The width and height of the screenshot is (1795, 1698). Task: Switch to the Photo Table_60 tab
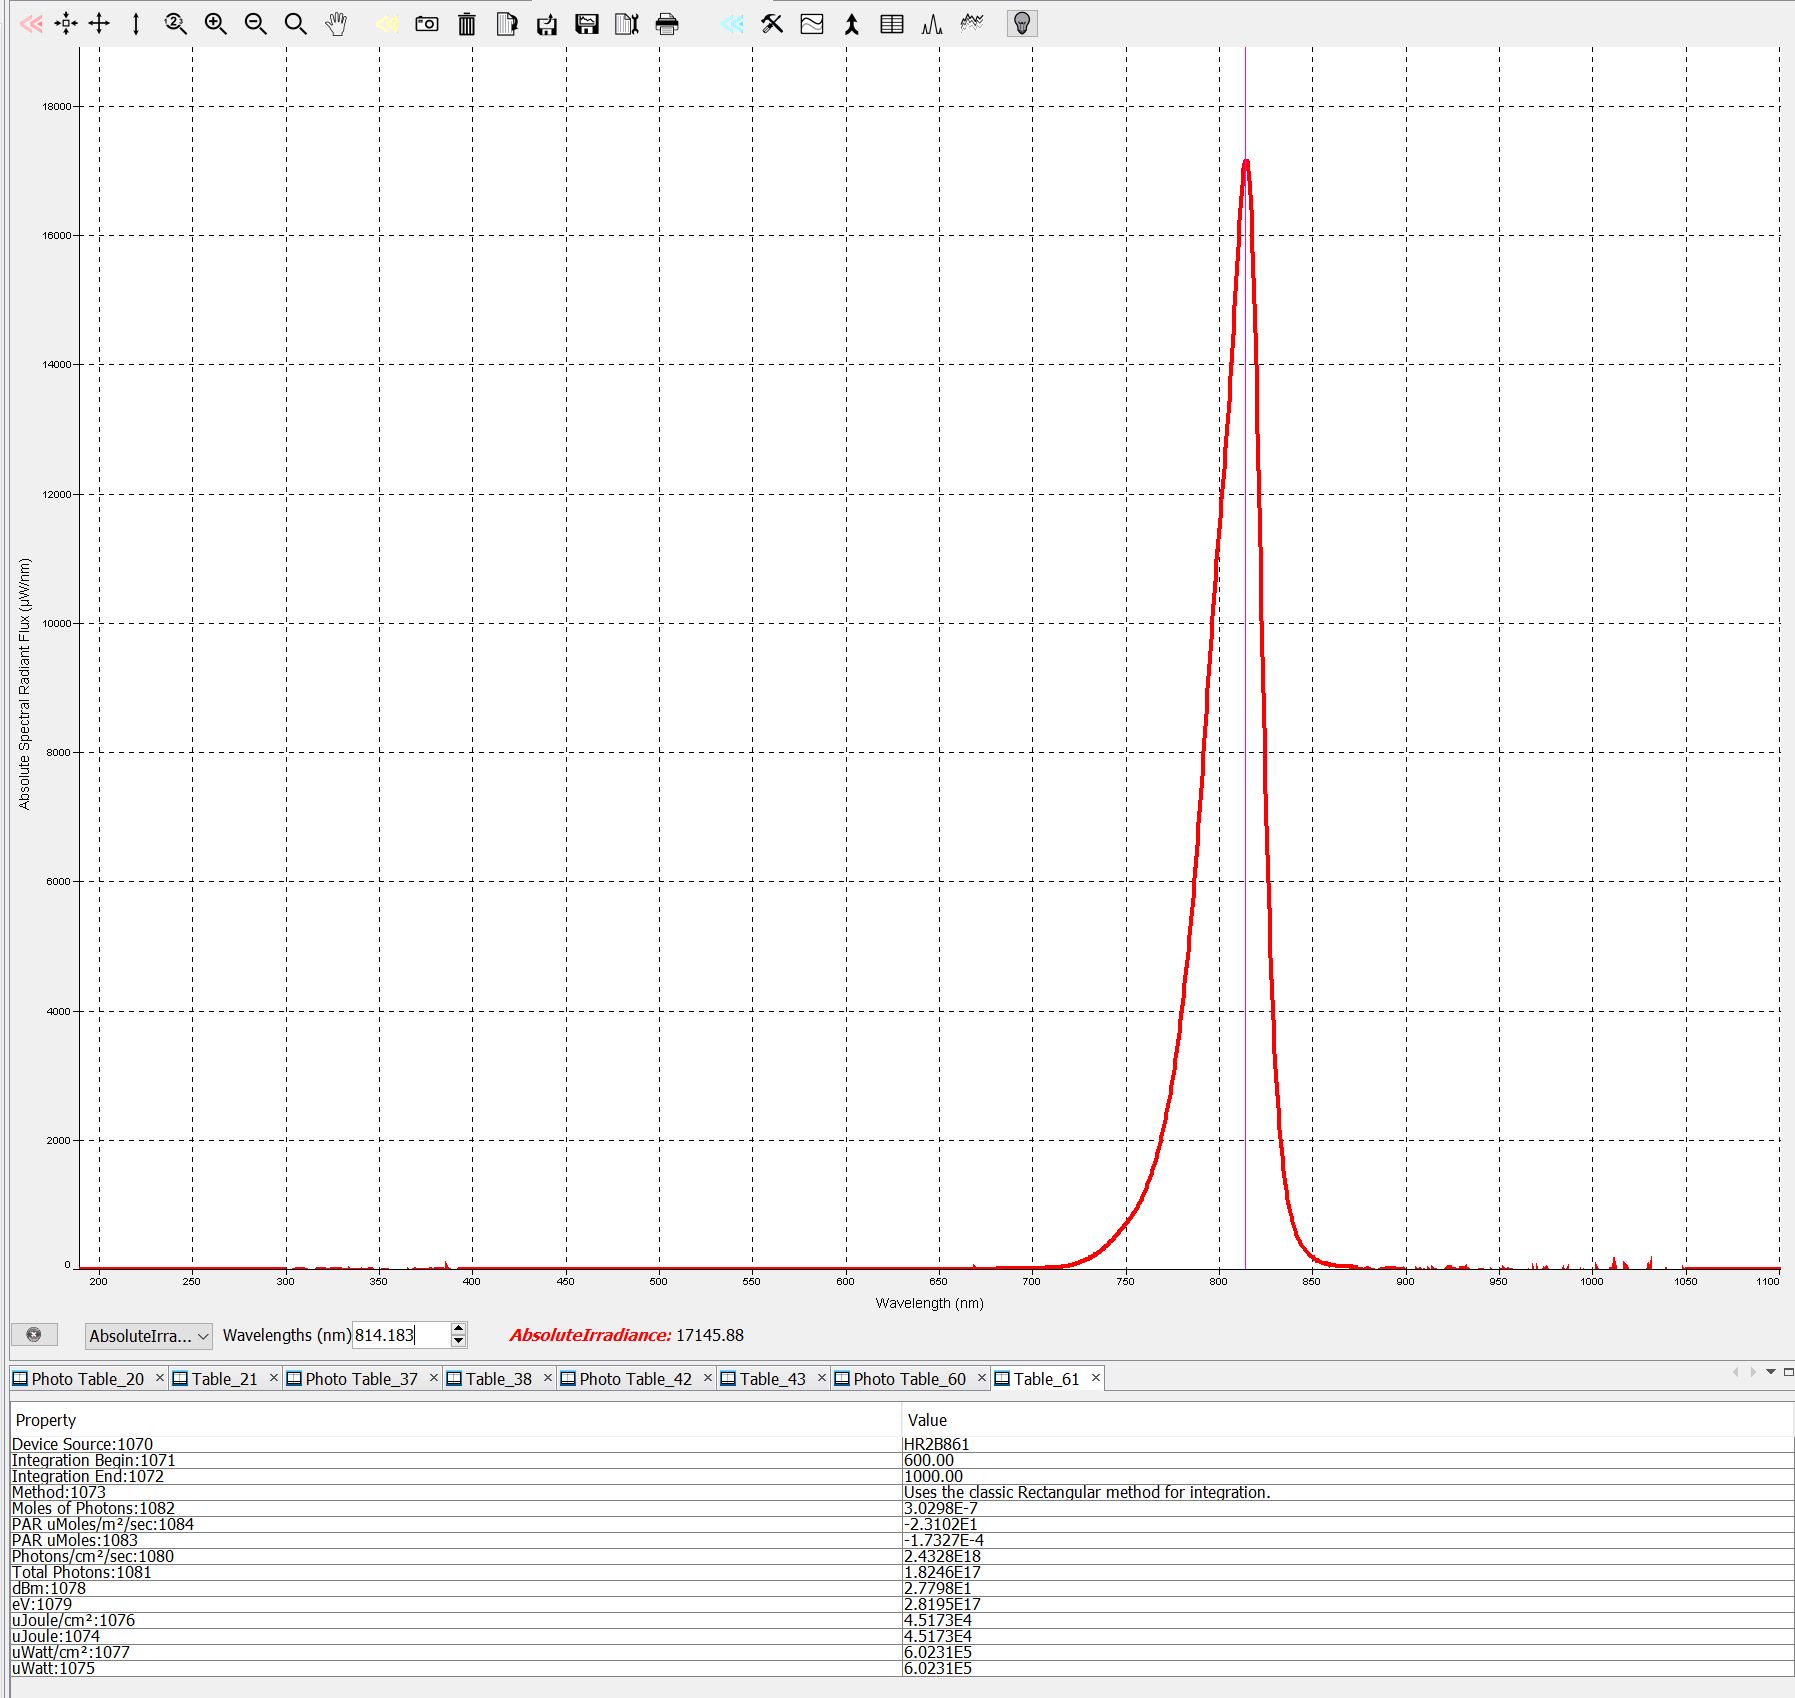pyautogui.click(x=909, y=1379)
